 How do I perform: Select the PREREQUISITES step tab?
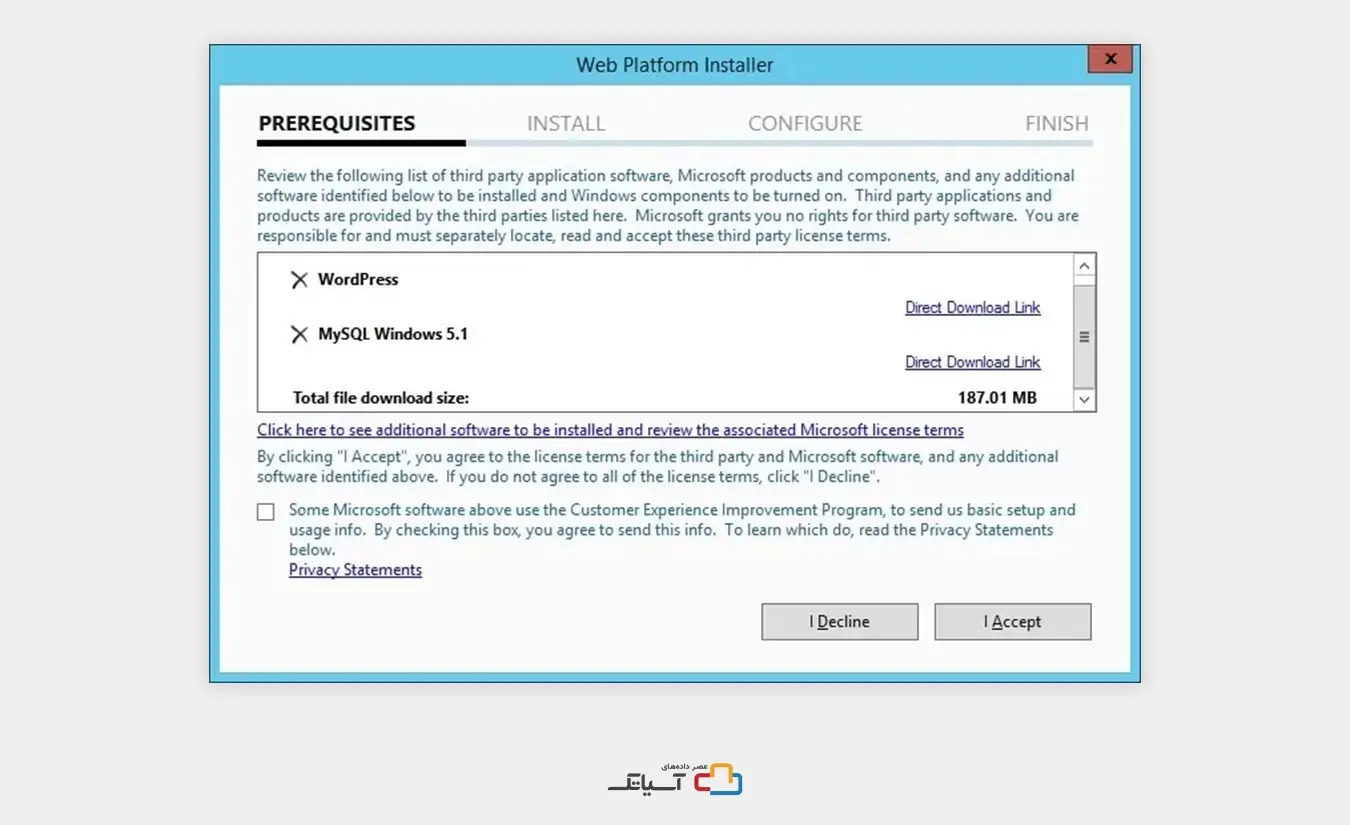pos(336,123)
